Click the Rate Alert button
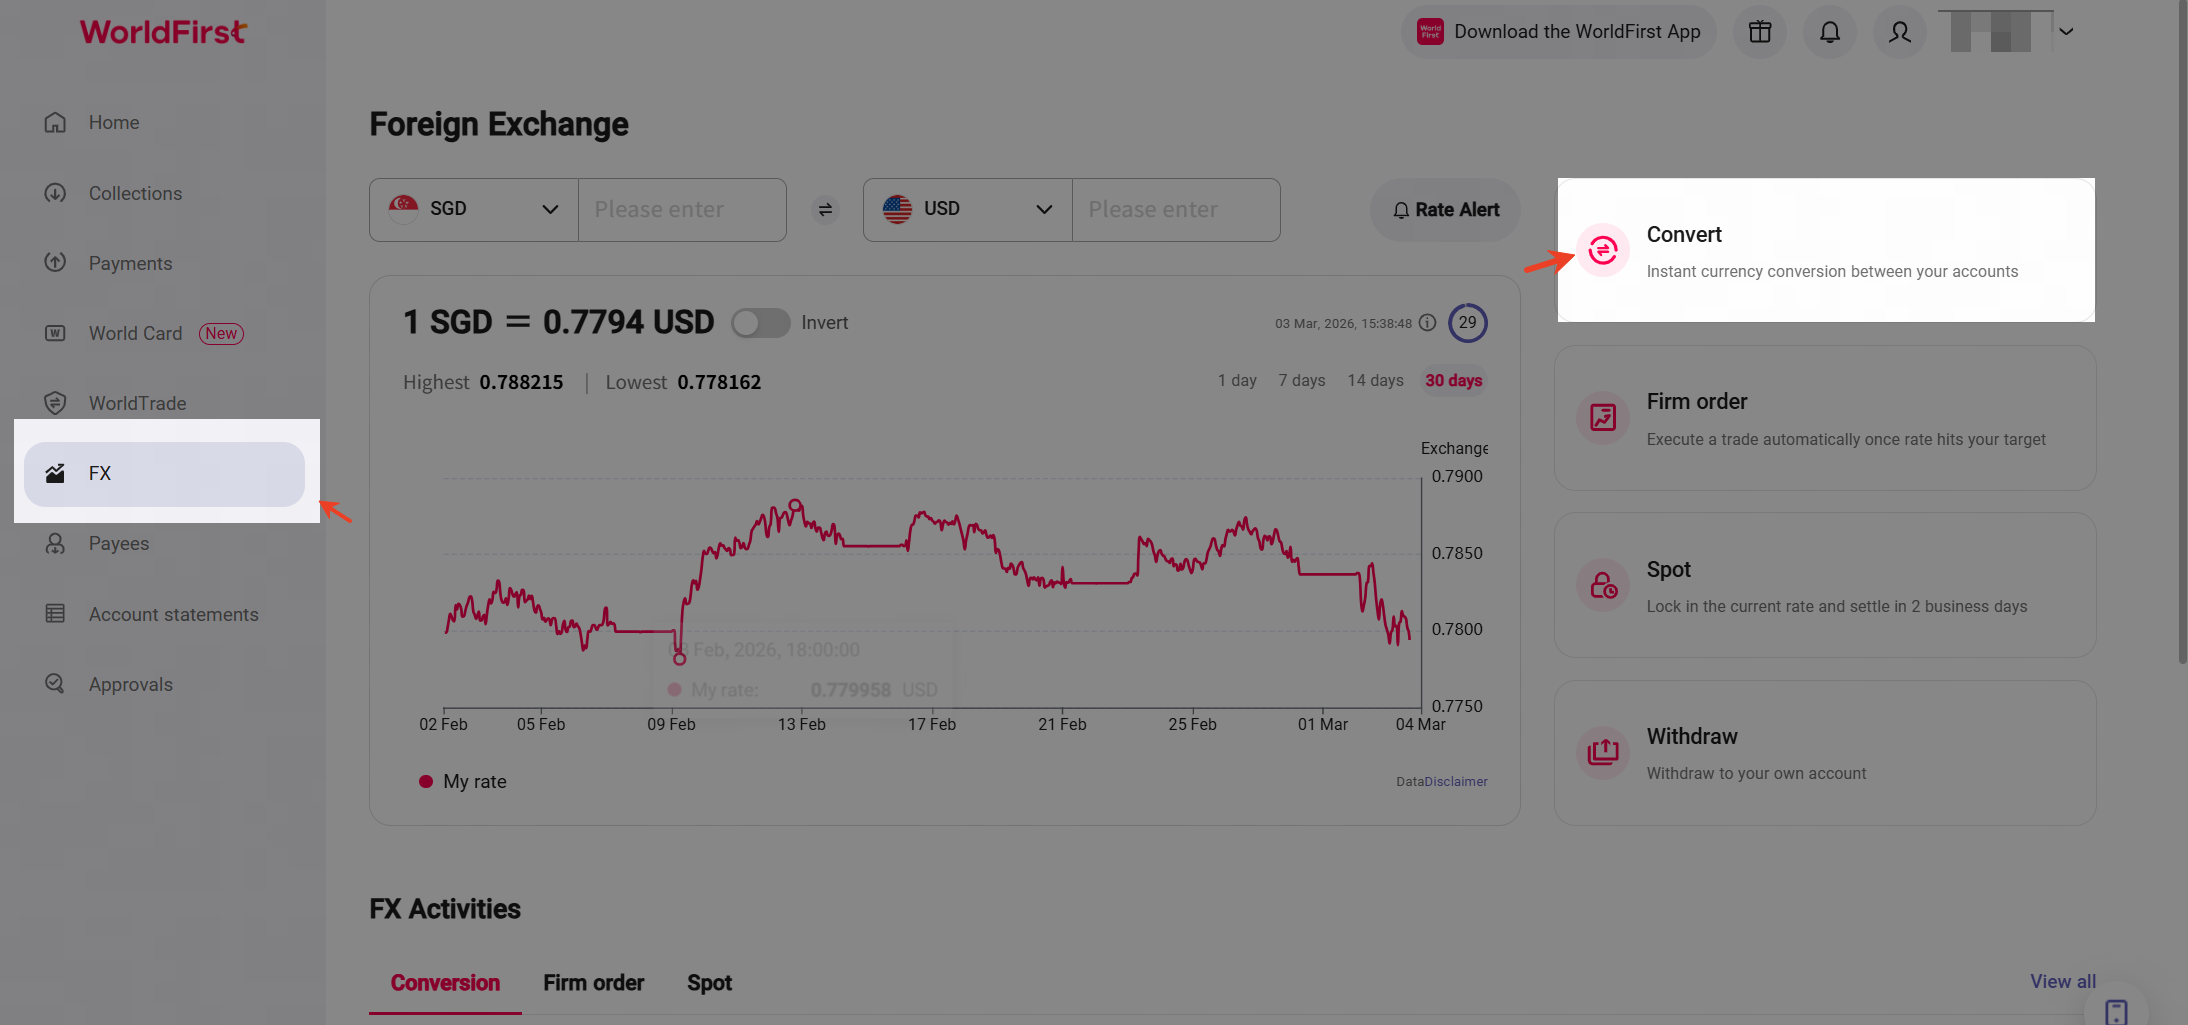 [x=1445, y=210]
